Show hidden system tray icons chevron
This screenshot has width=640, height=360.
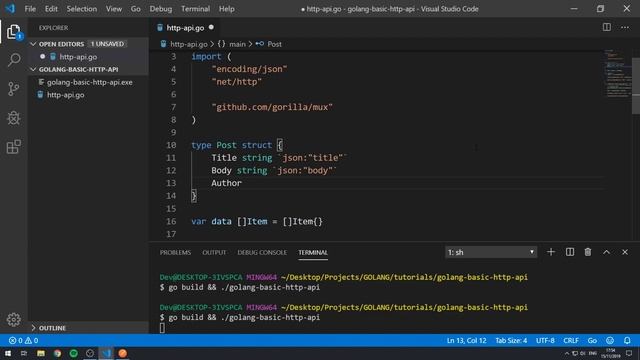(567, 353)
